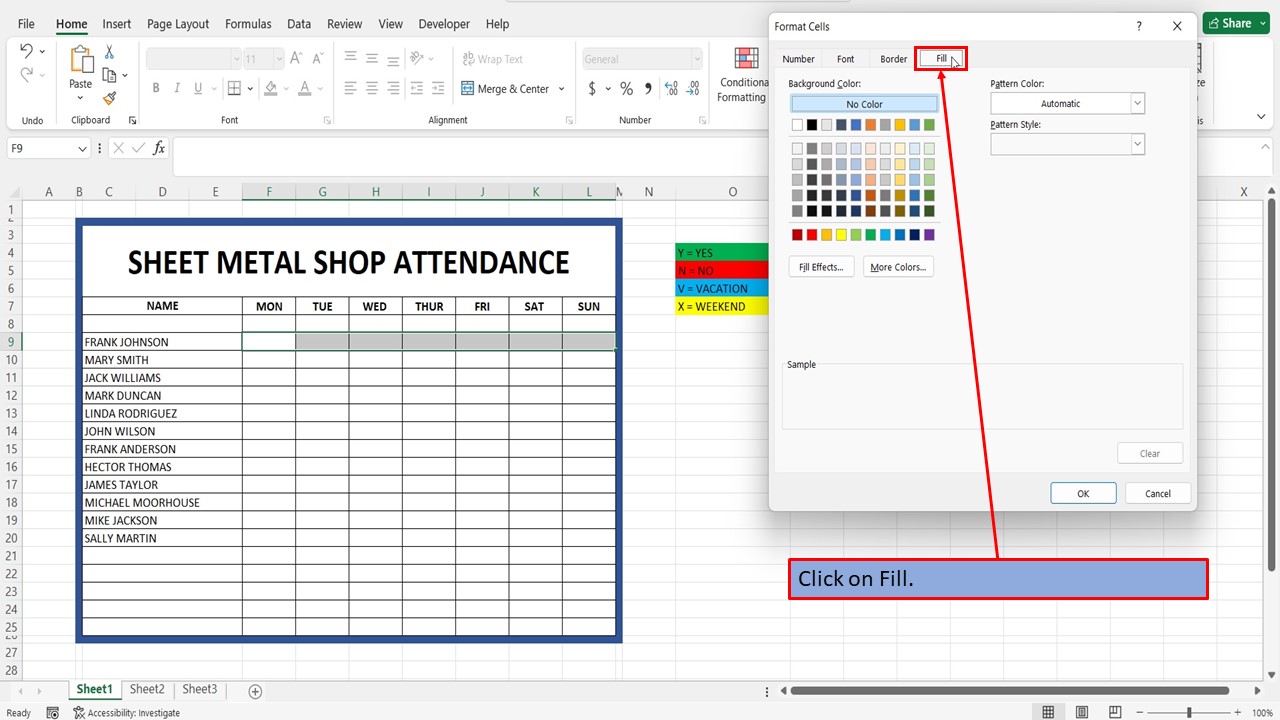Click the Format Cells dialog help question mark
The image size is (1280, 720).
pos(1139,26)
